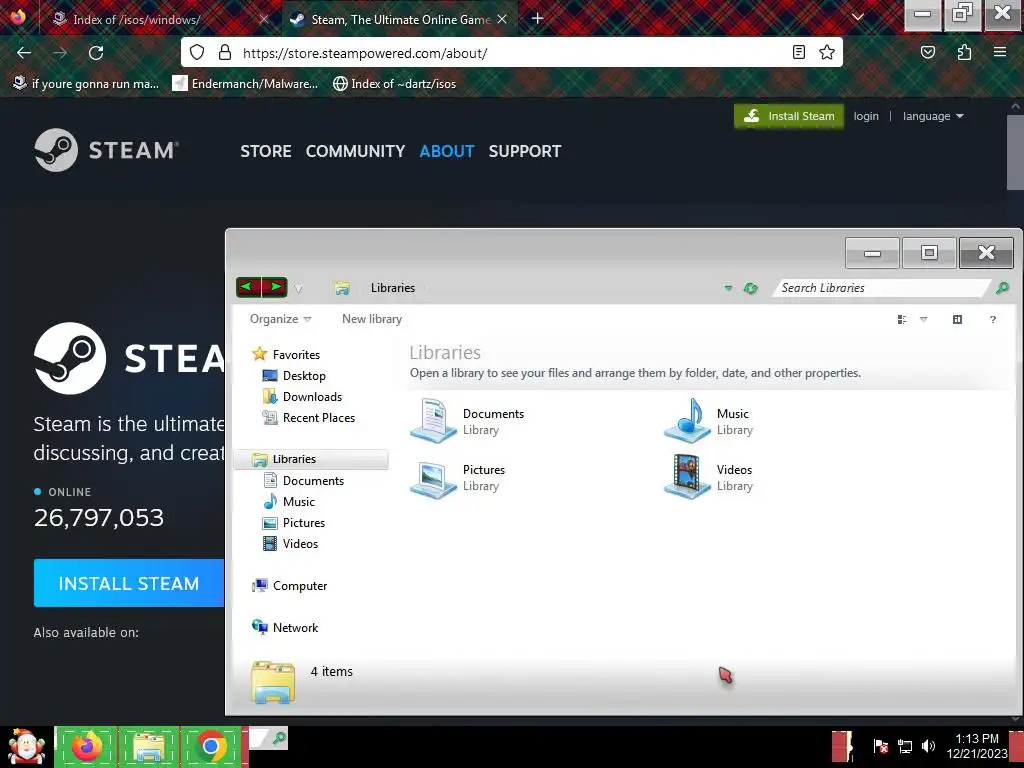1024x768 pixels.
Task: Select Recent Places under Favorites
Action: (309, 417)
